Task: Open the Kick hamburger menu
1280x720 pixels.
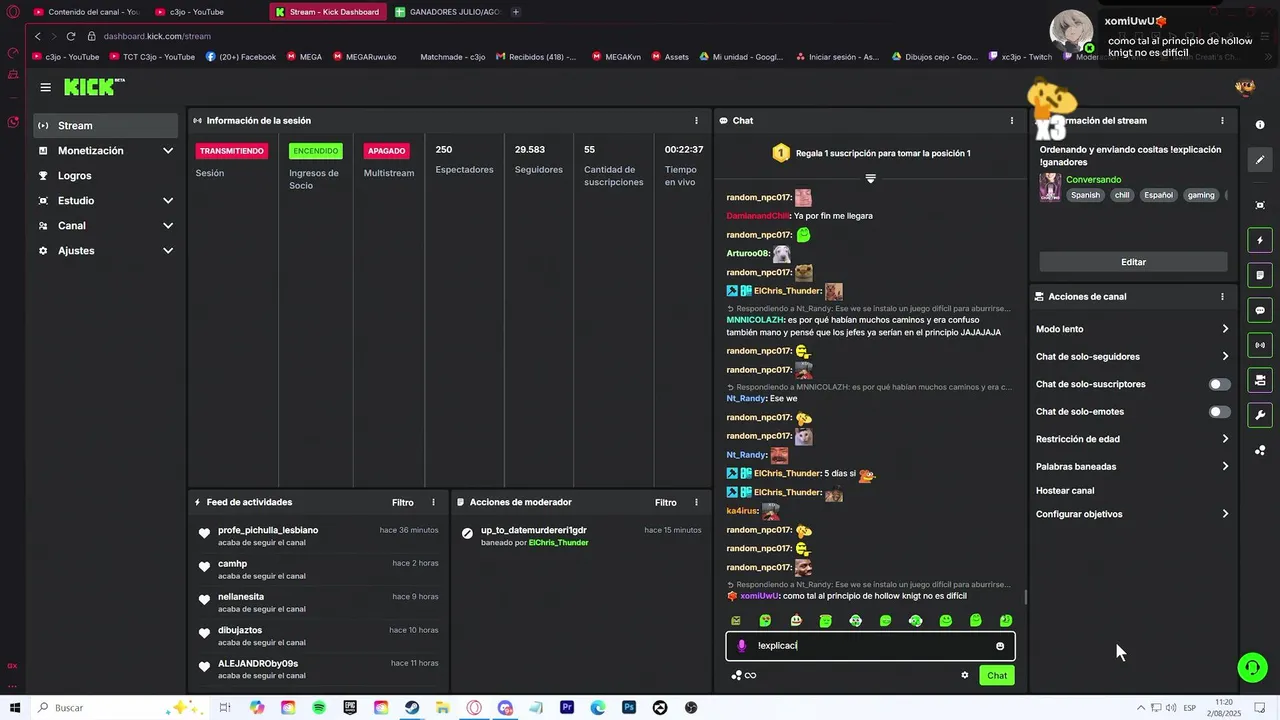Action: point(45,88)
